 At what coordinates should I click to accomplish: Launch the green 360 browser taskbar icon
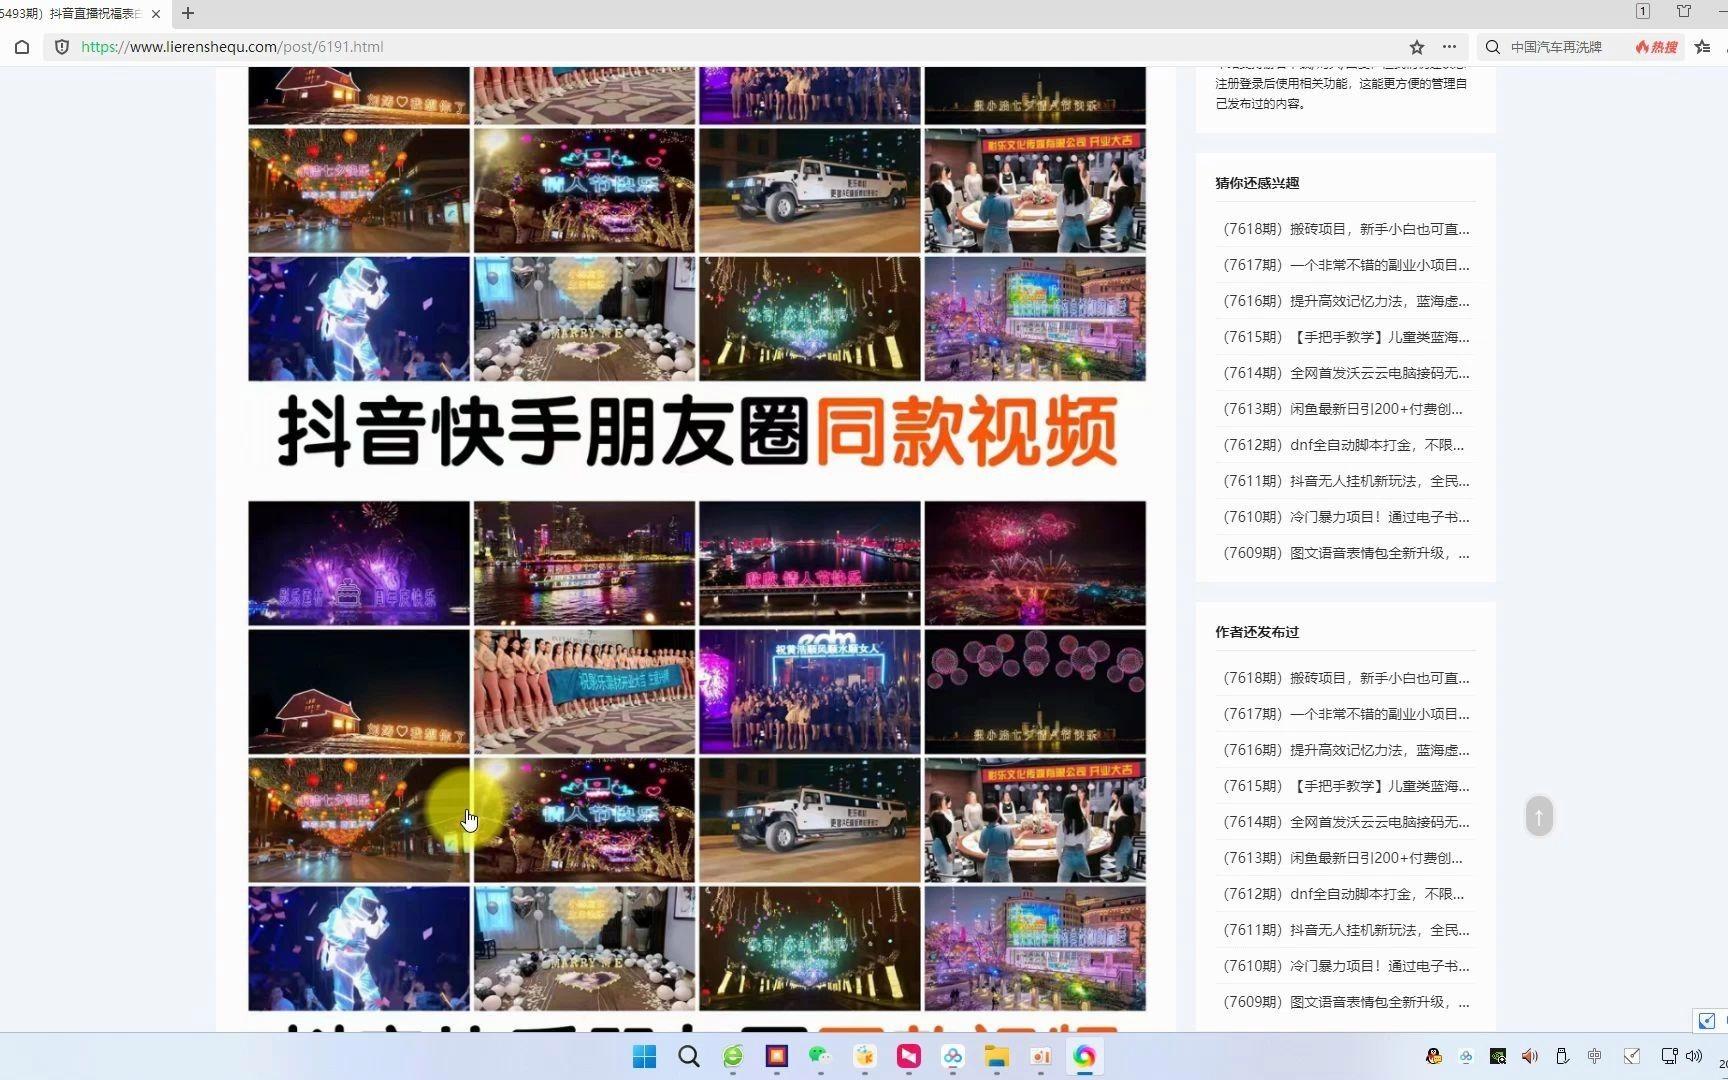(x=733, y=1057)
